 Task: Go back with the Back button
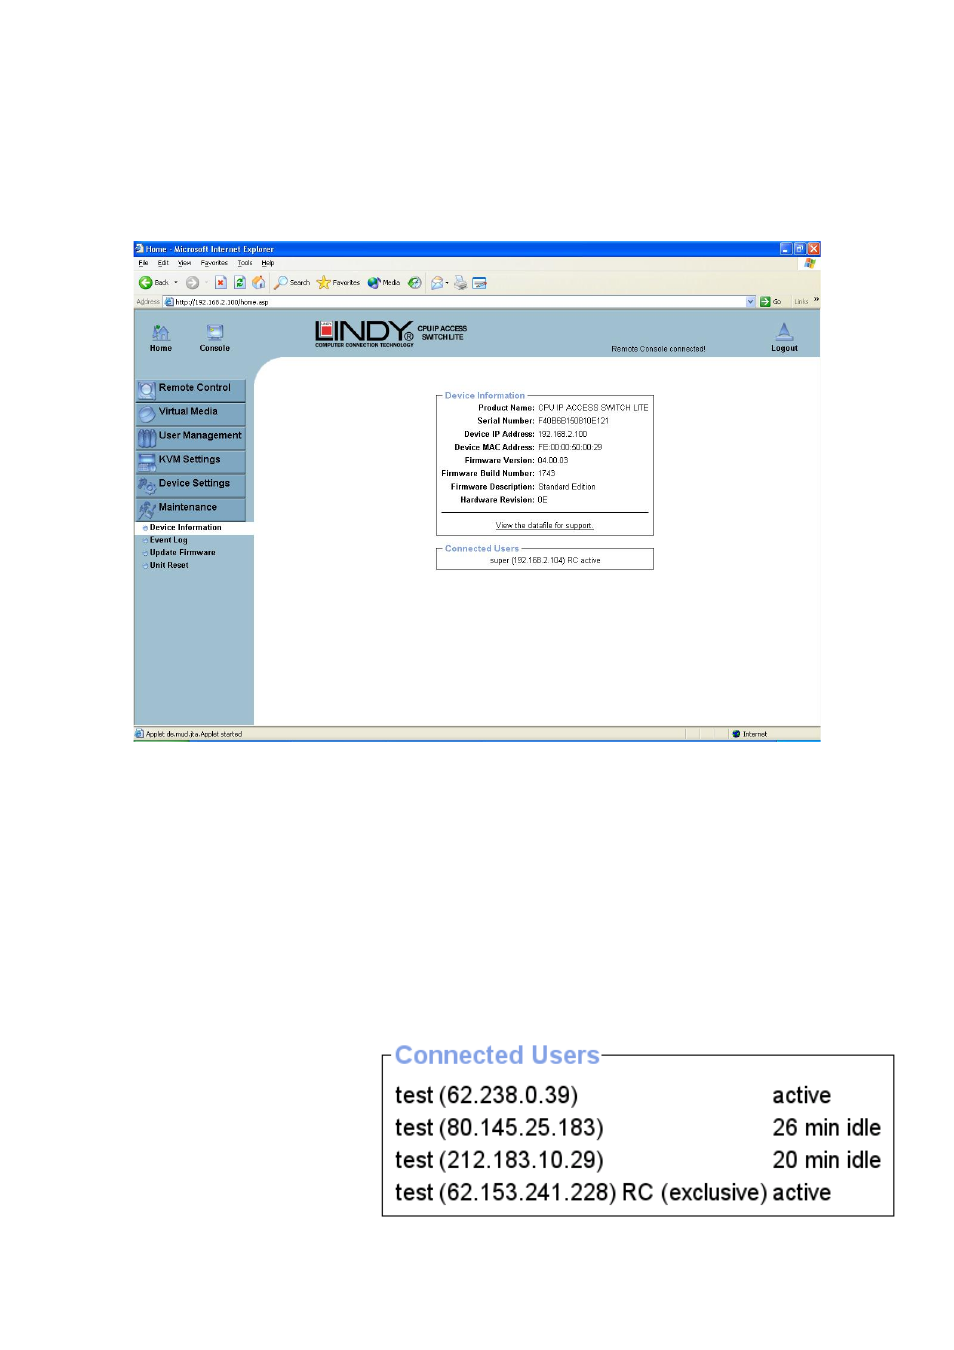tap(155, 283)
